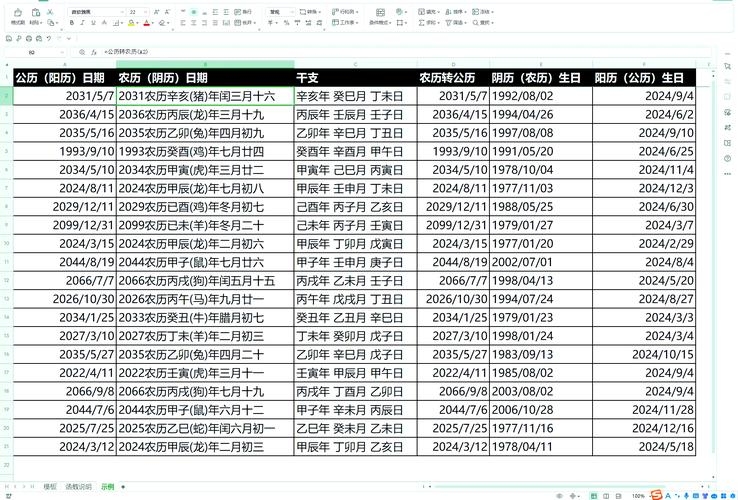Screen dimensions: 738x500
Task: Switch to the 模板 sheet tab
Action: (50, 487)
